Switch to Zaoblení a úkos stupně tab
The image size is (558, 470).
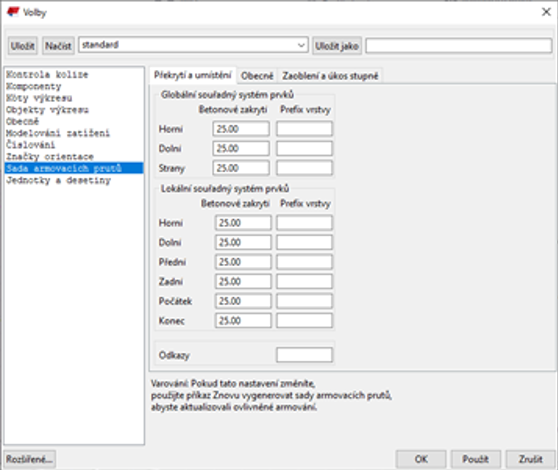[330, 76]
